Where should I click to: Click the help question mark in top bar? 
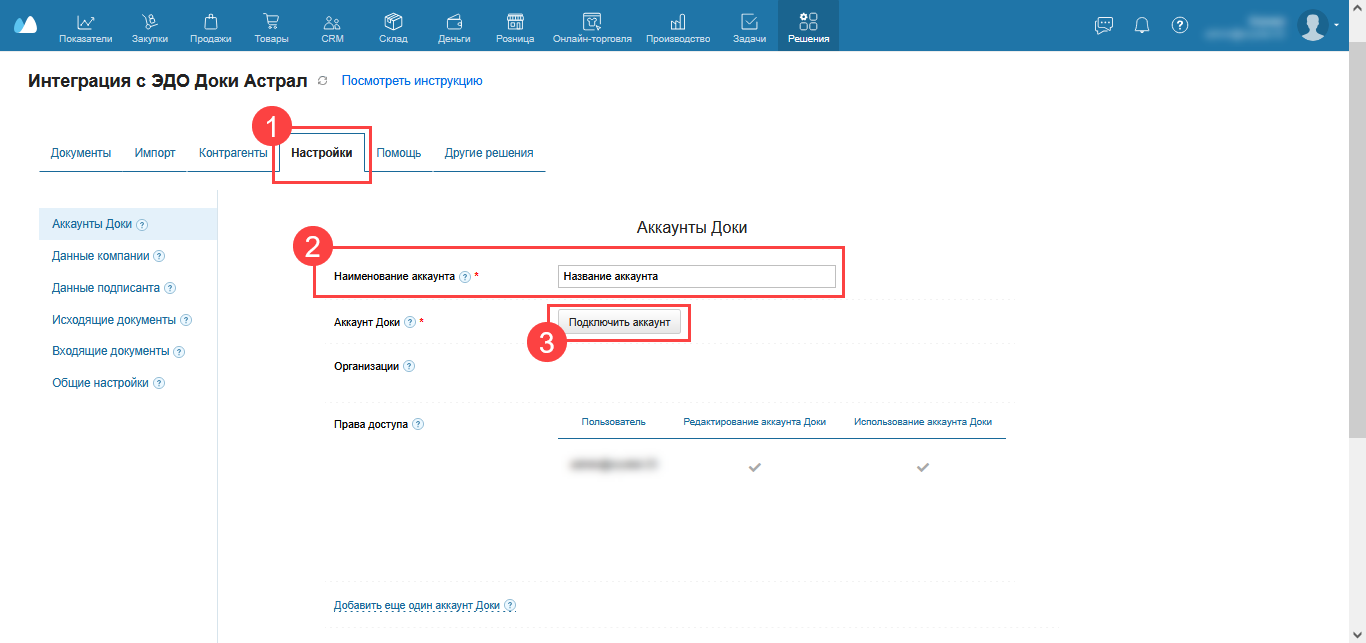pyautogui.click(x=1180, y=26)
